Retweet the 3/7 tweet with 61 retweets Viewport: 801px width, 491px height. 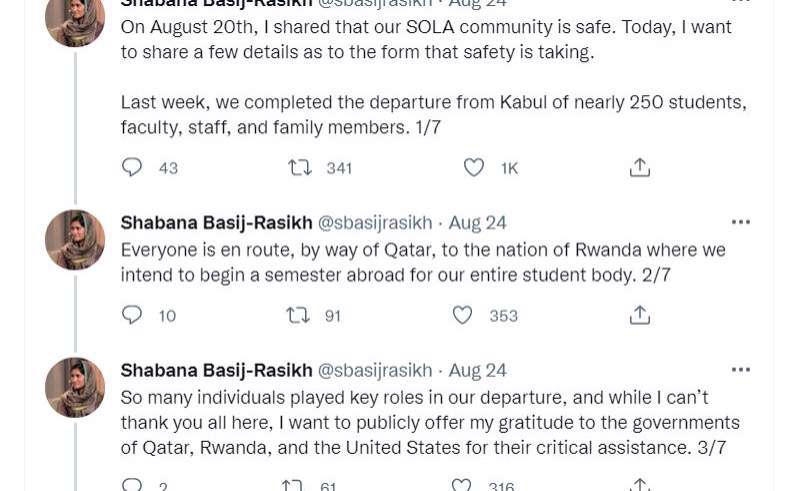[x=292, y=486]
